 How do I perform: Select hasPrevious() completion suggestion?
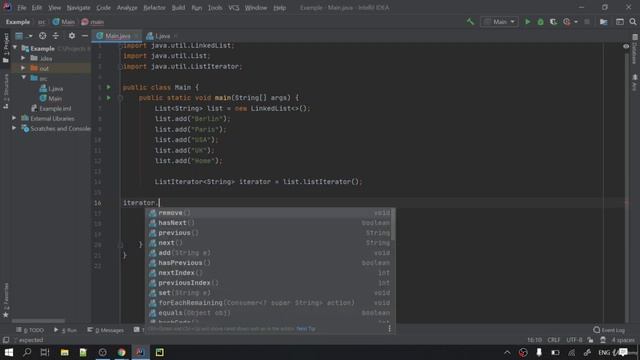pyautogui.click(x=269, y=263)
